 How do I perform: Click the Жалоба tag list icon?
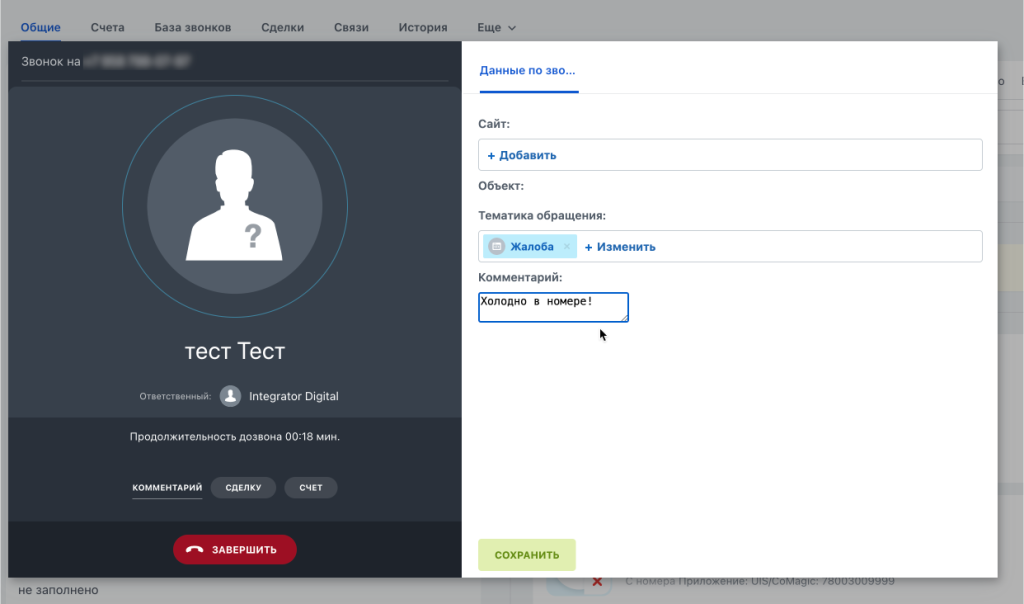497,247
